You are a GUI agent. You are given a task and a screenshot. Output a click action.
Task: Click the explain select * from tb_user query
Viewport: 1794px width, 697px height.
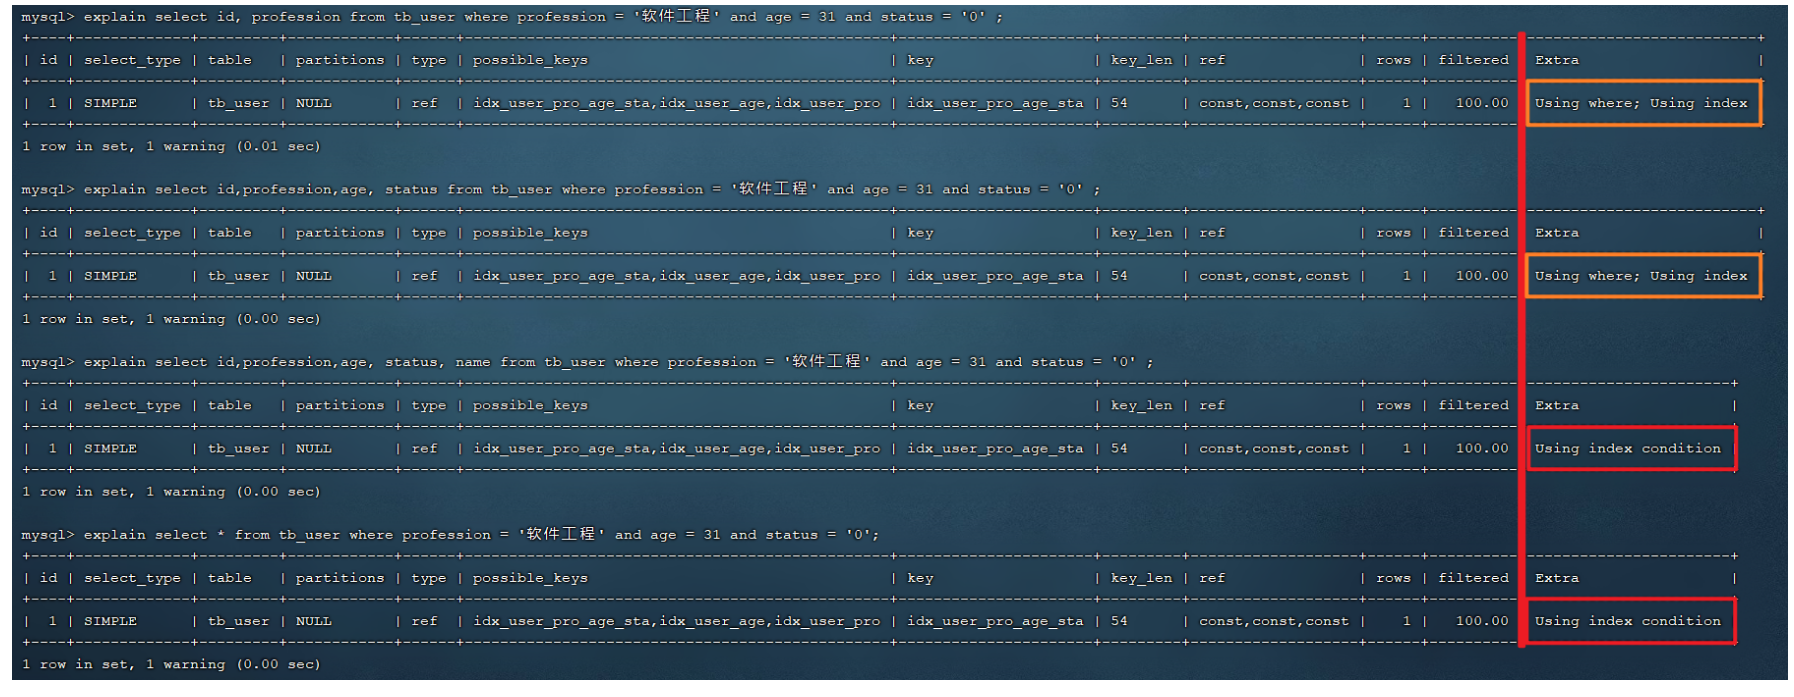450,535
